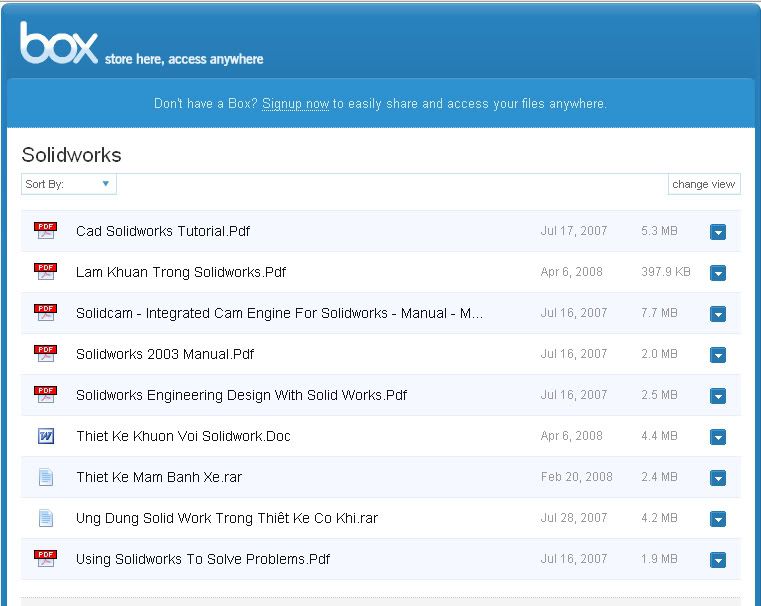Viewport: 761px width, 606px height.
Task: Follow the Signup now link
Action: pos(295,104)
